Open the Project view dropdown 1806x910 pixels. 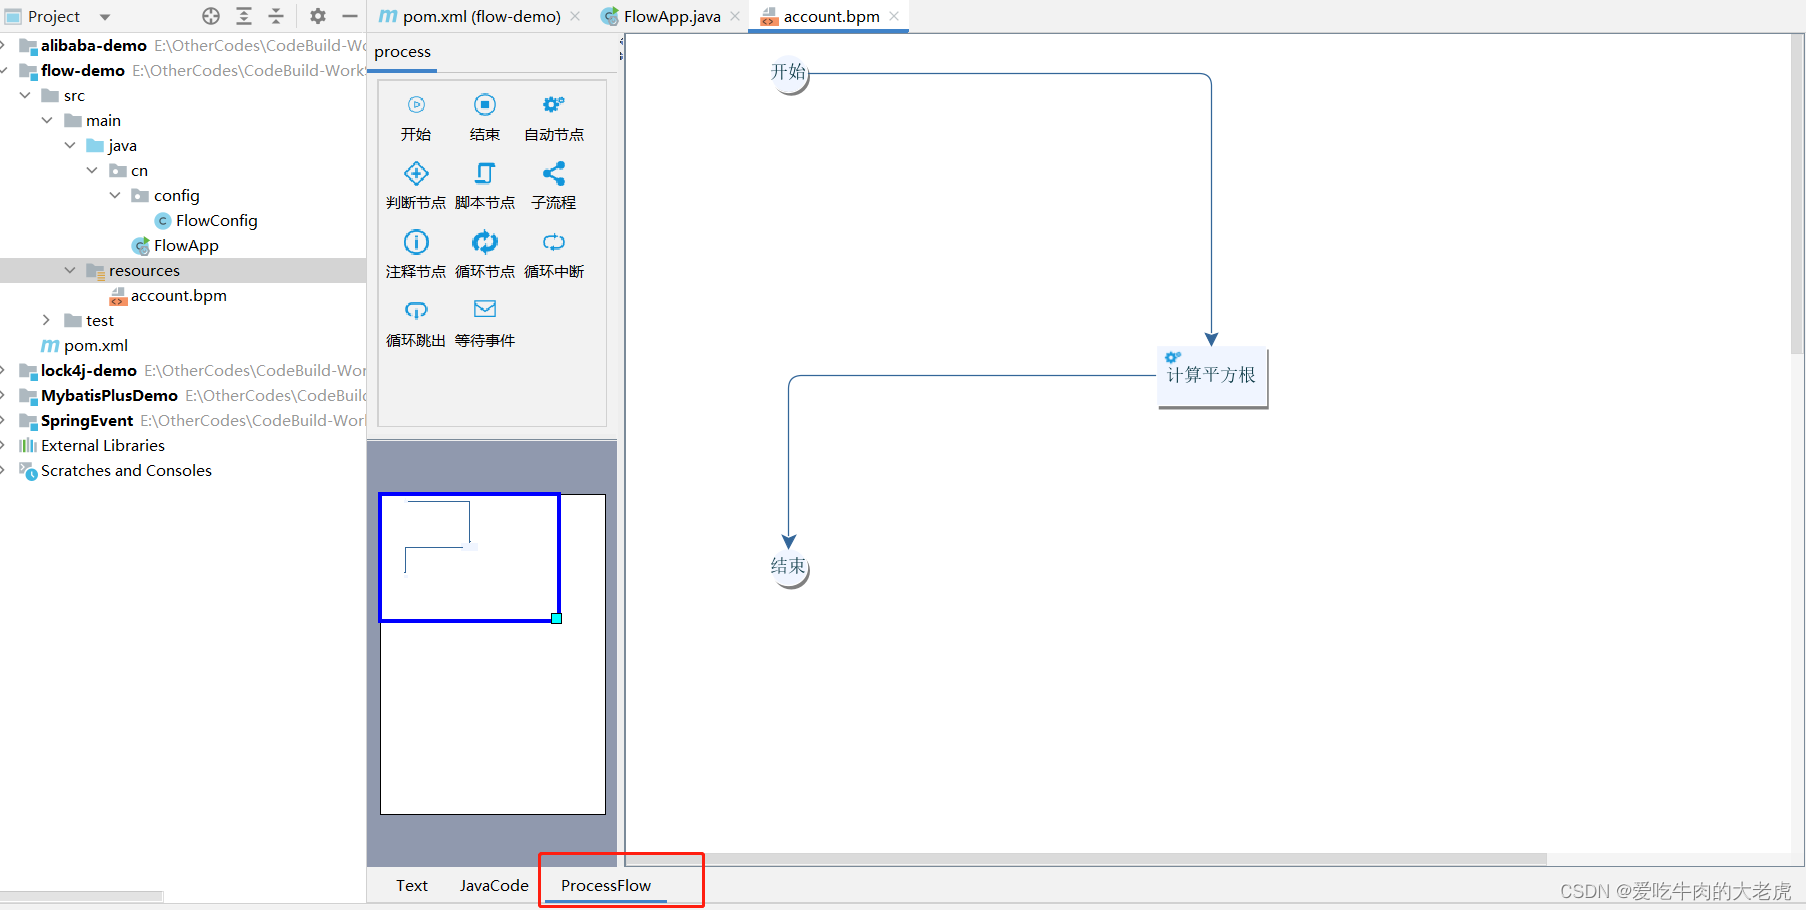(x=104, y=16)
